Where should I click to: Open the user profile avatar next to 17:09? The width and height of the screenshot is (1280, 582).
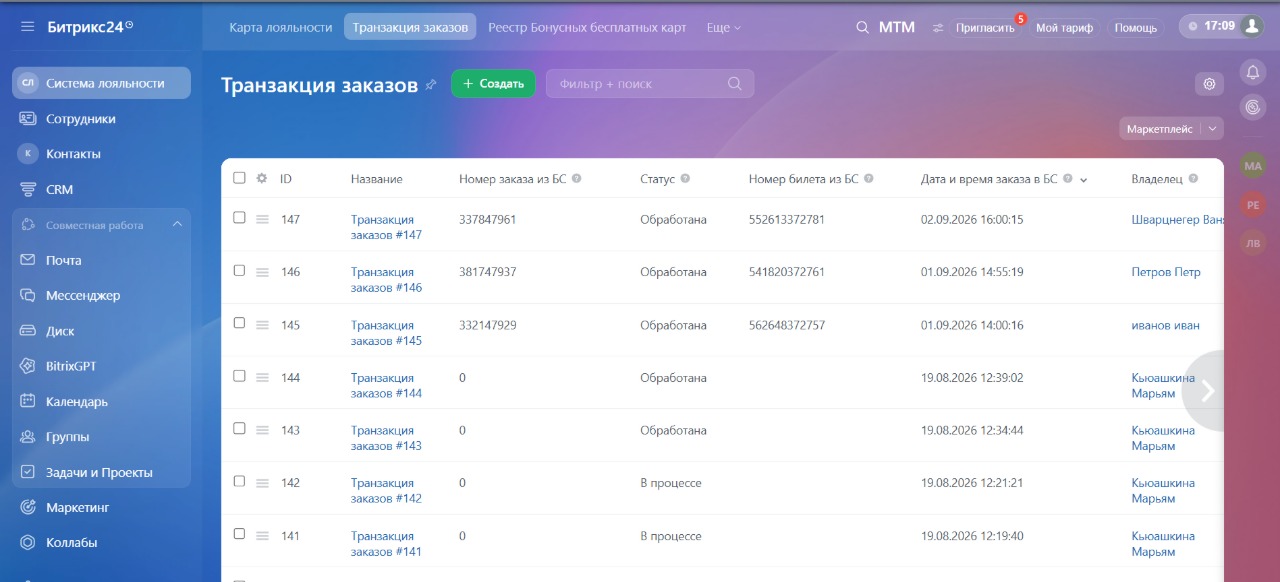point(1251,27)
